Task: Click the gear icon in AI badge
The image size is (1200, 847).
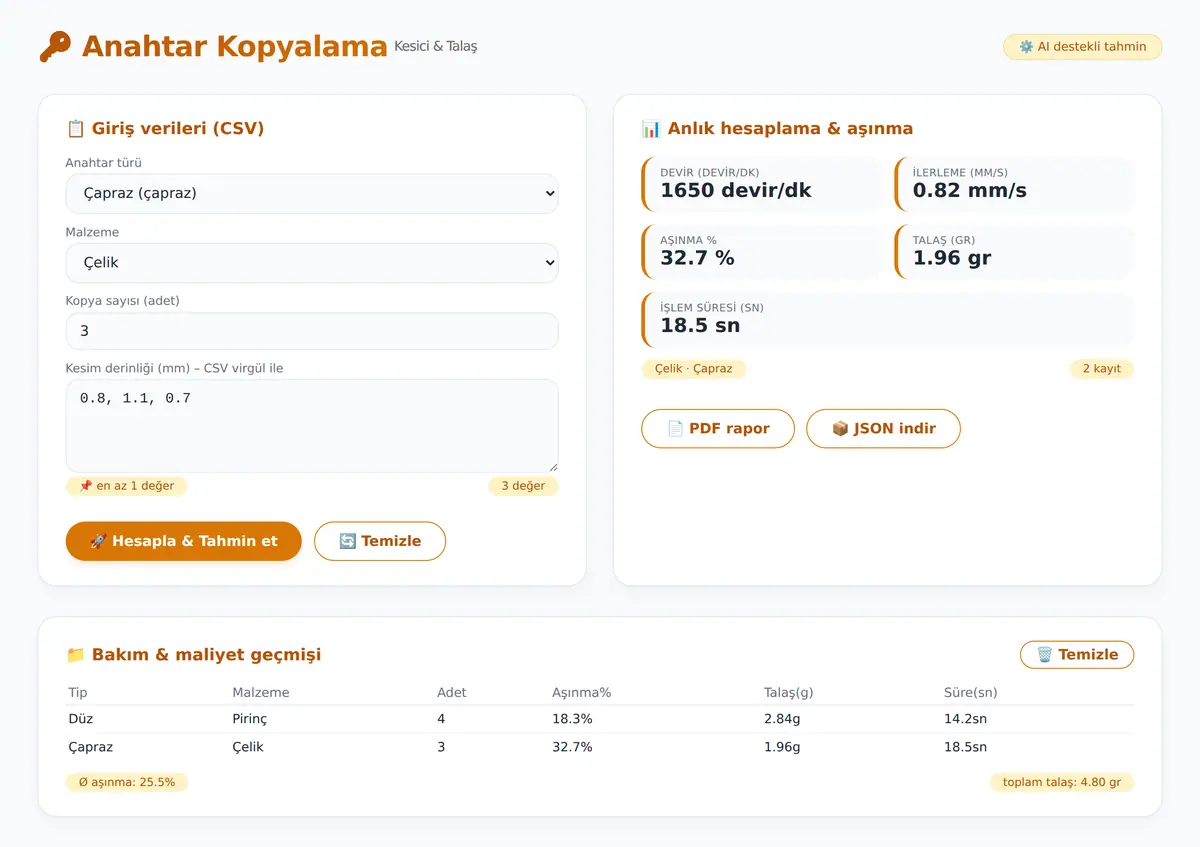Action: click(1026, 47)
